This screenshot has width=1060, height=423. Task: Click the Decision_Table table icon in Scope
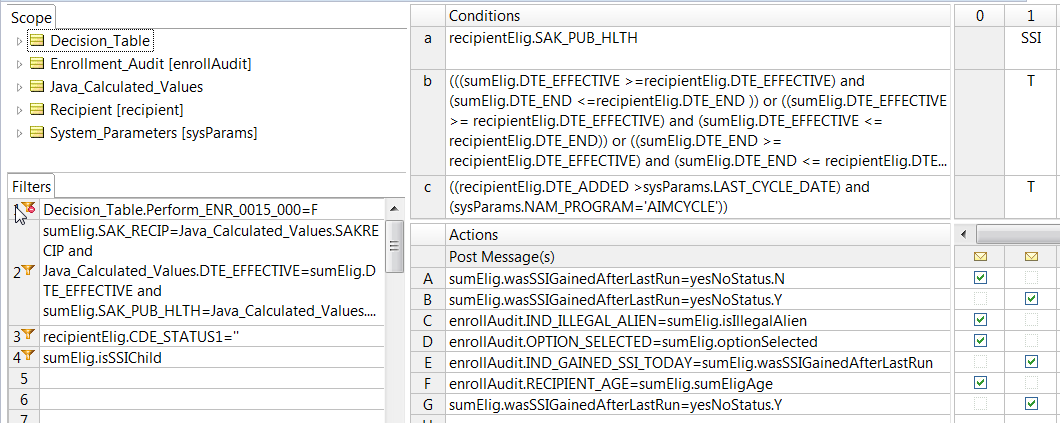pos(37,41)
